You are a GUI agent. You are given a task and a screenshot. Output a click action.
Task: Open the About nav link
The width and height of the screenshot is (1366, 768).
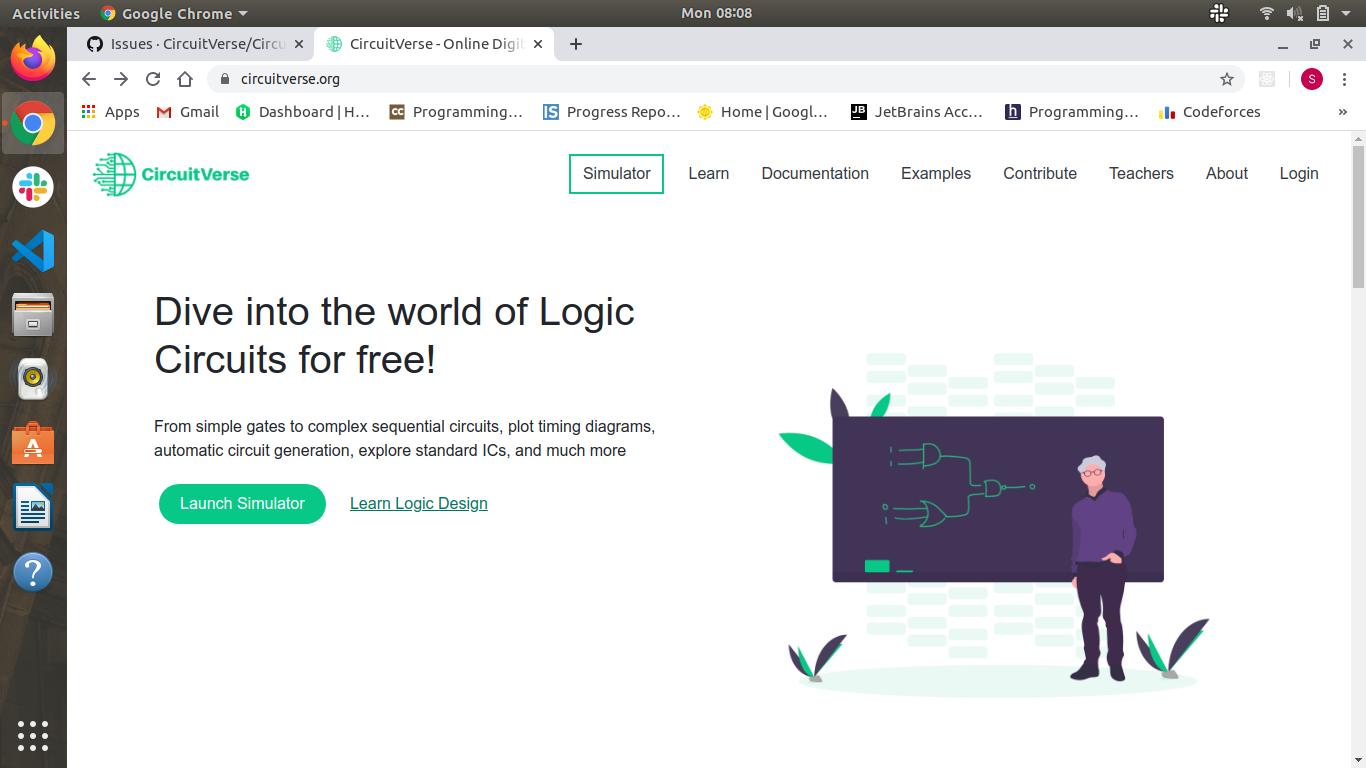(x=1227, y=174)
